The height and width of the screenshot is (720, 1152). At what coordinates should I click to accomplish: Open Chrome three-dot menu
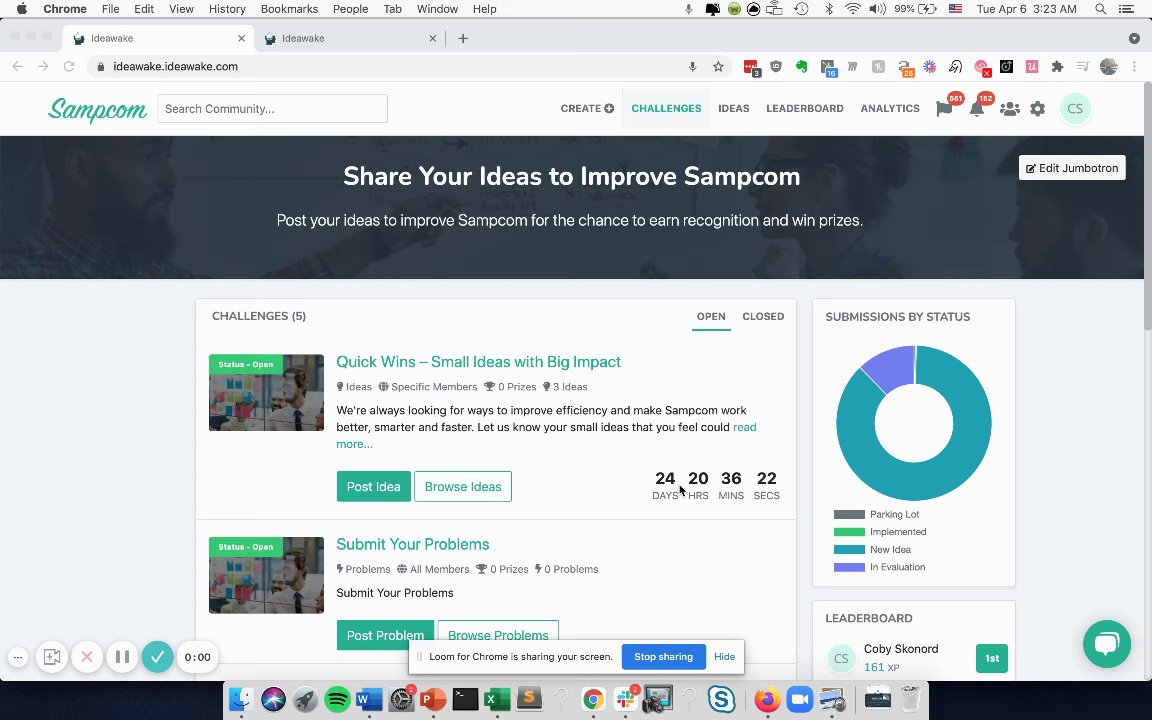coord(1134,67)
